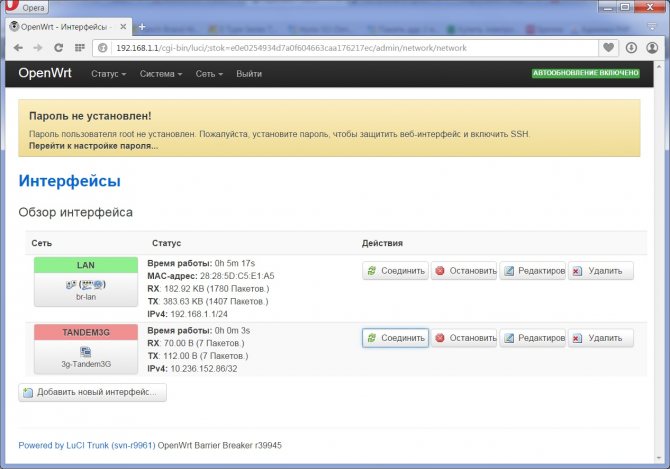Viewport: 670px width, 469px height.
Task: Open the Opera main menu button
Action: pyautogui.click(x=26, y=7)
